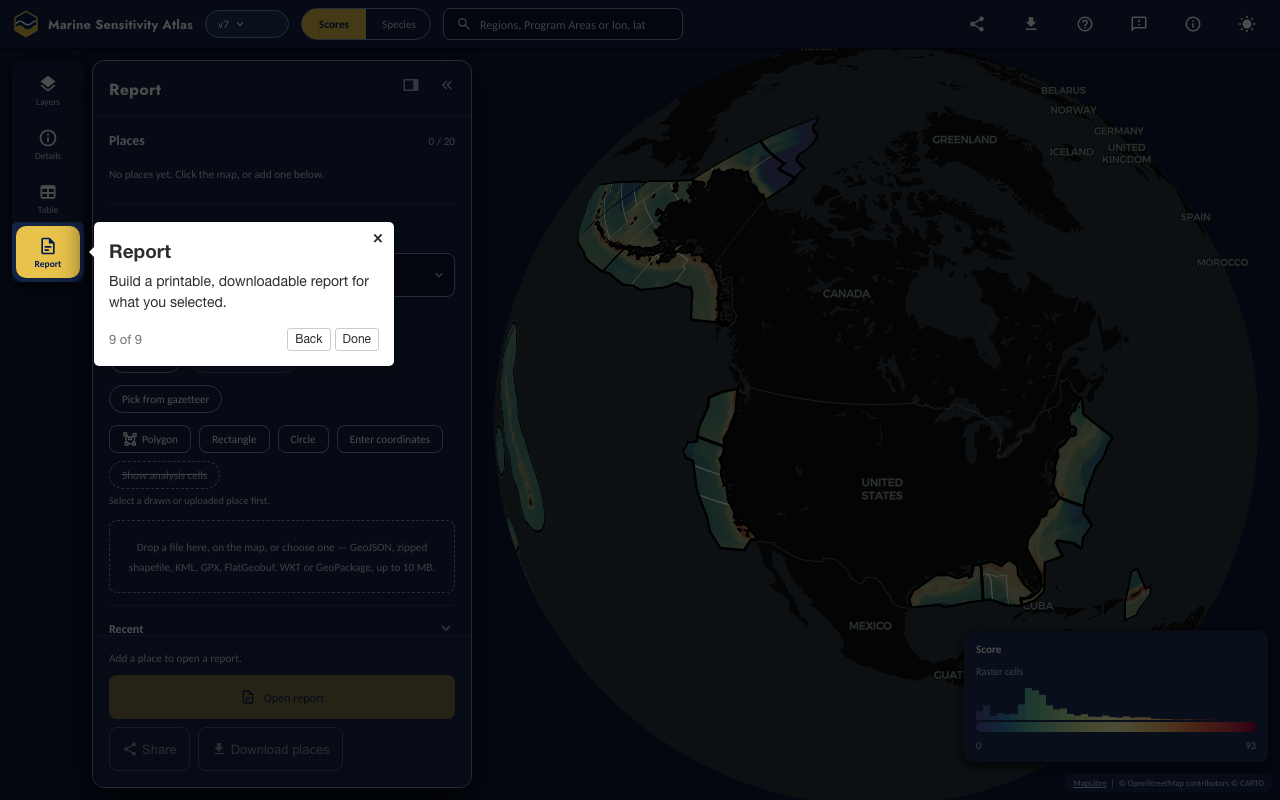Click the MEXICO map label
The height and width of the screenshot is (800, 1280).
(870, 626)
